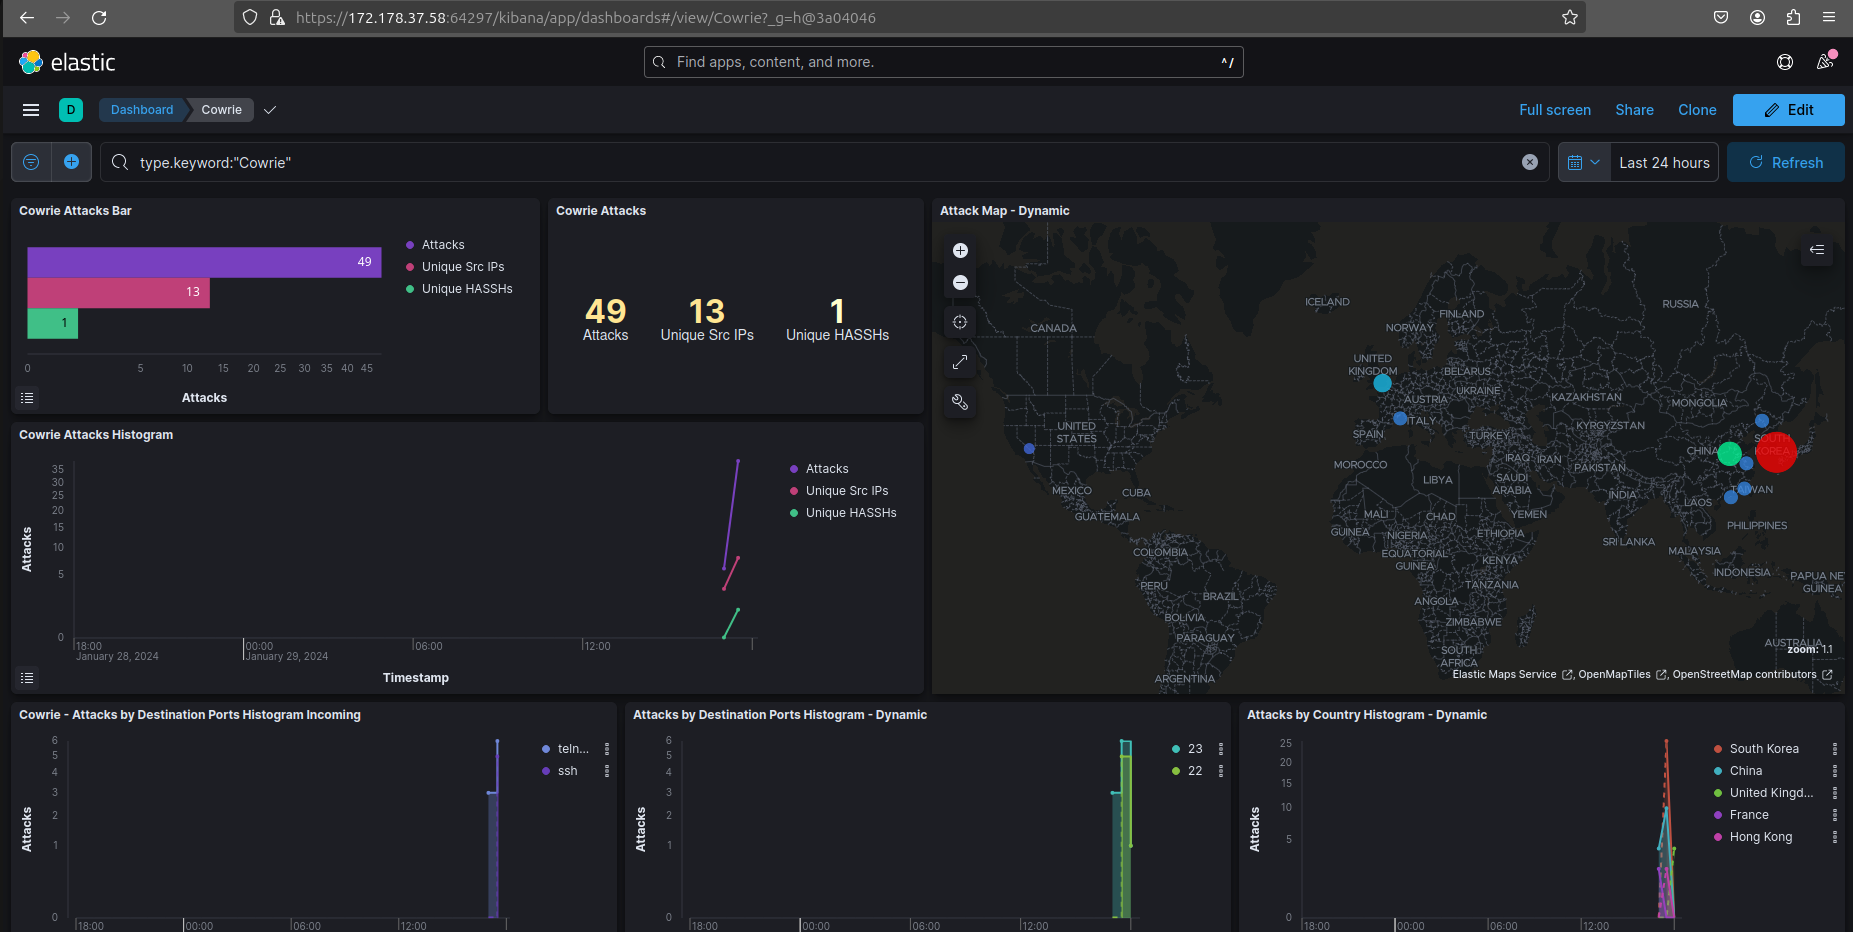The height and width of the screenshot is (932, 1853).
Task: Open the space selector D avatar
Action: click(71, 110)
